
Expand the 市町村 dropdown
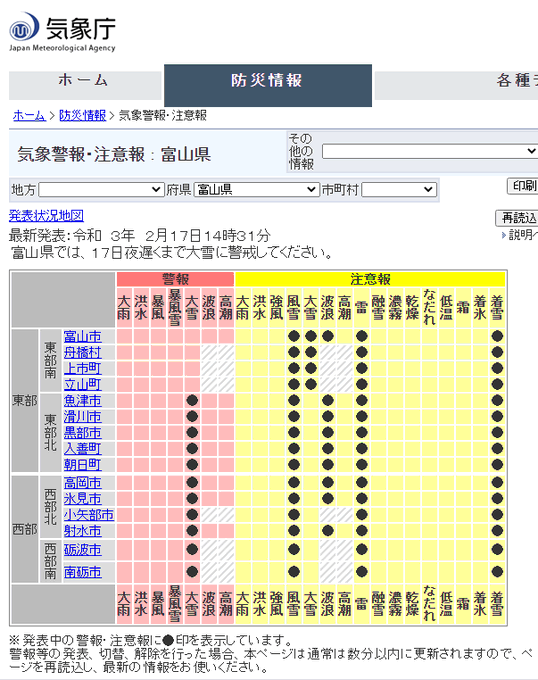pos(398,190)
